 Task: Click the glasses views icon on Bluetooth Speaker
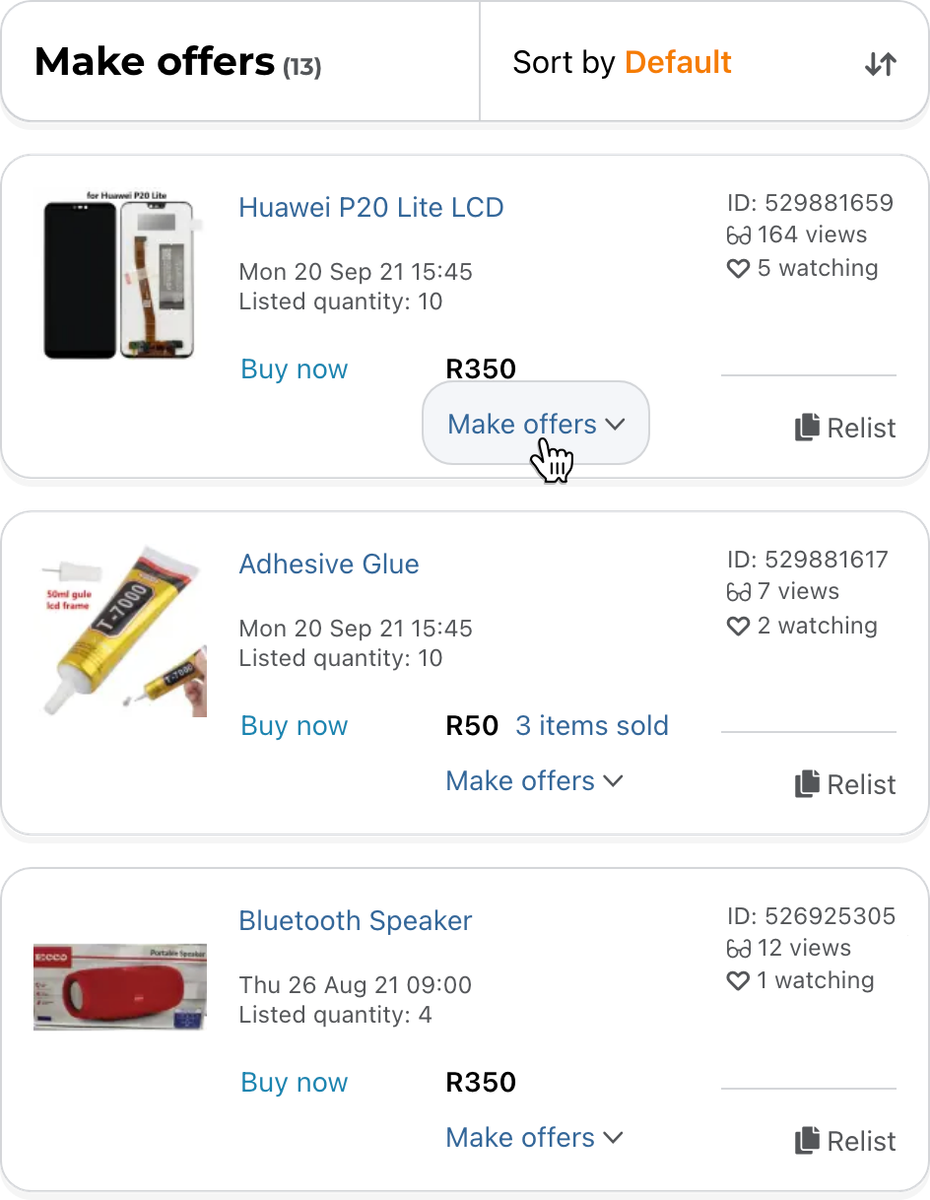(738, 949)
